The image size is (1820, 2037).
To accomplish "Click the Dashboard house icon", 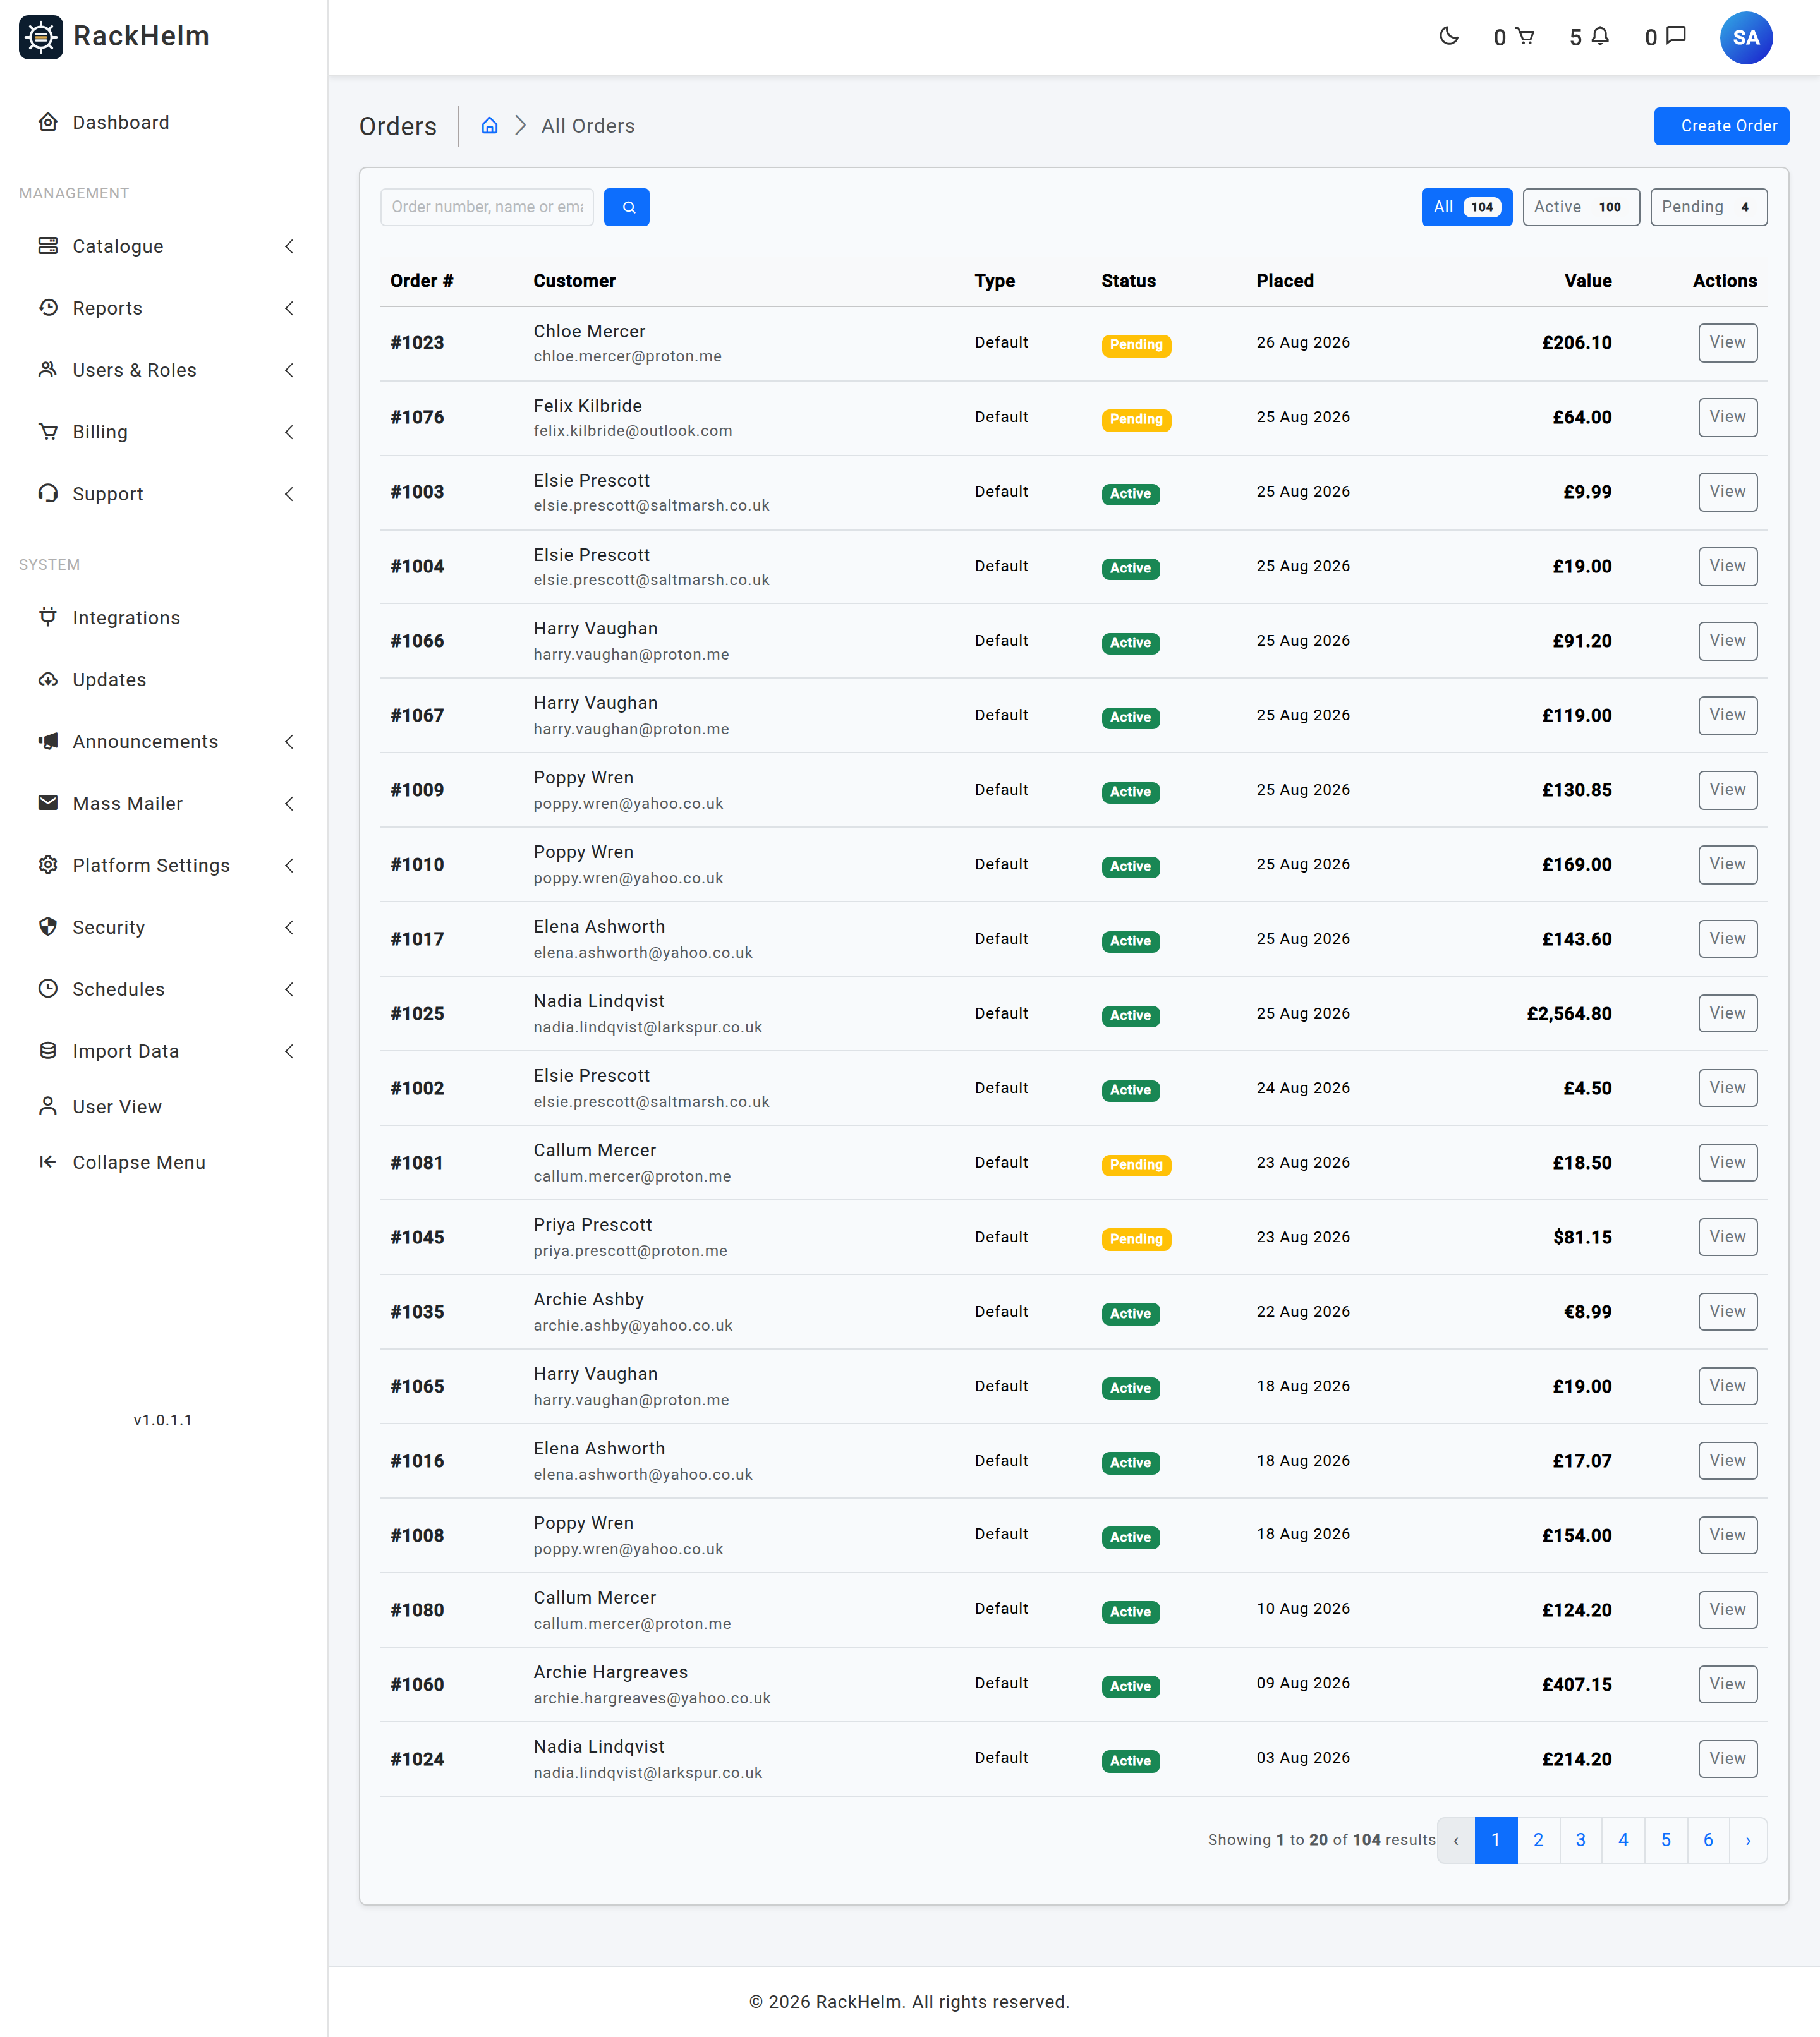I will coord(47,122).
